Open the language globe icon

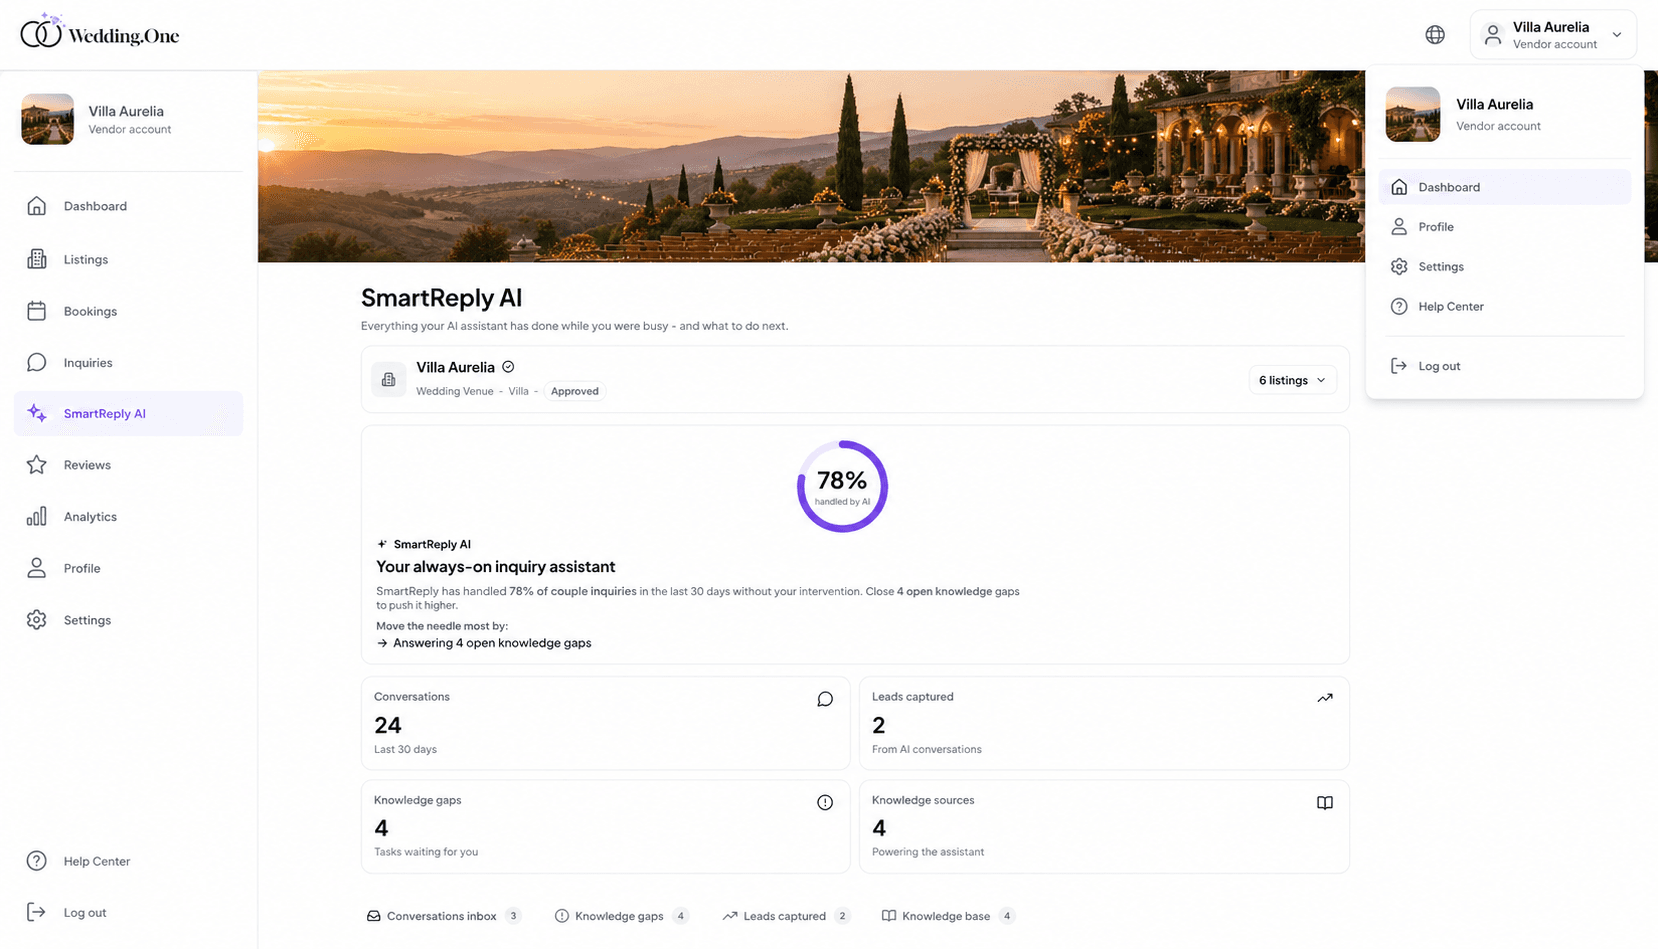coord(1435,35)
